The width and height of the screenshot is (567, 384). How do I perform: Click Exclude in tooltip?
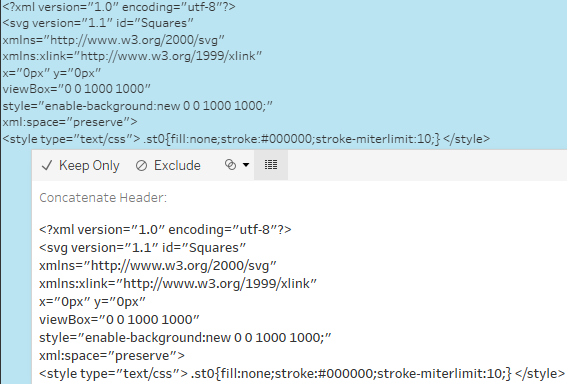coord(168,166)
